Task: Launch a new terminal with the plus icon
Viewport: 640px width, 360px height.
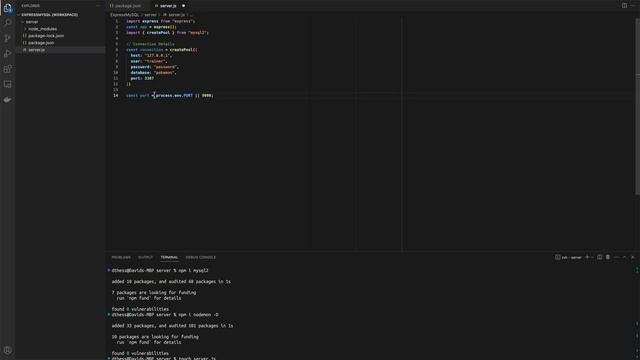Action: pyautogui.click(x=587, y=257)
